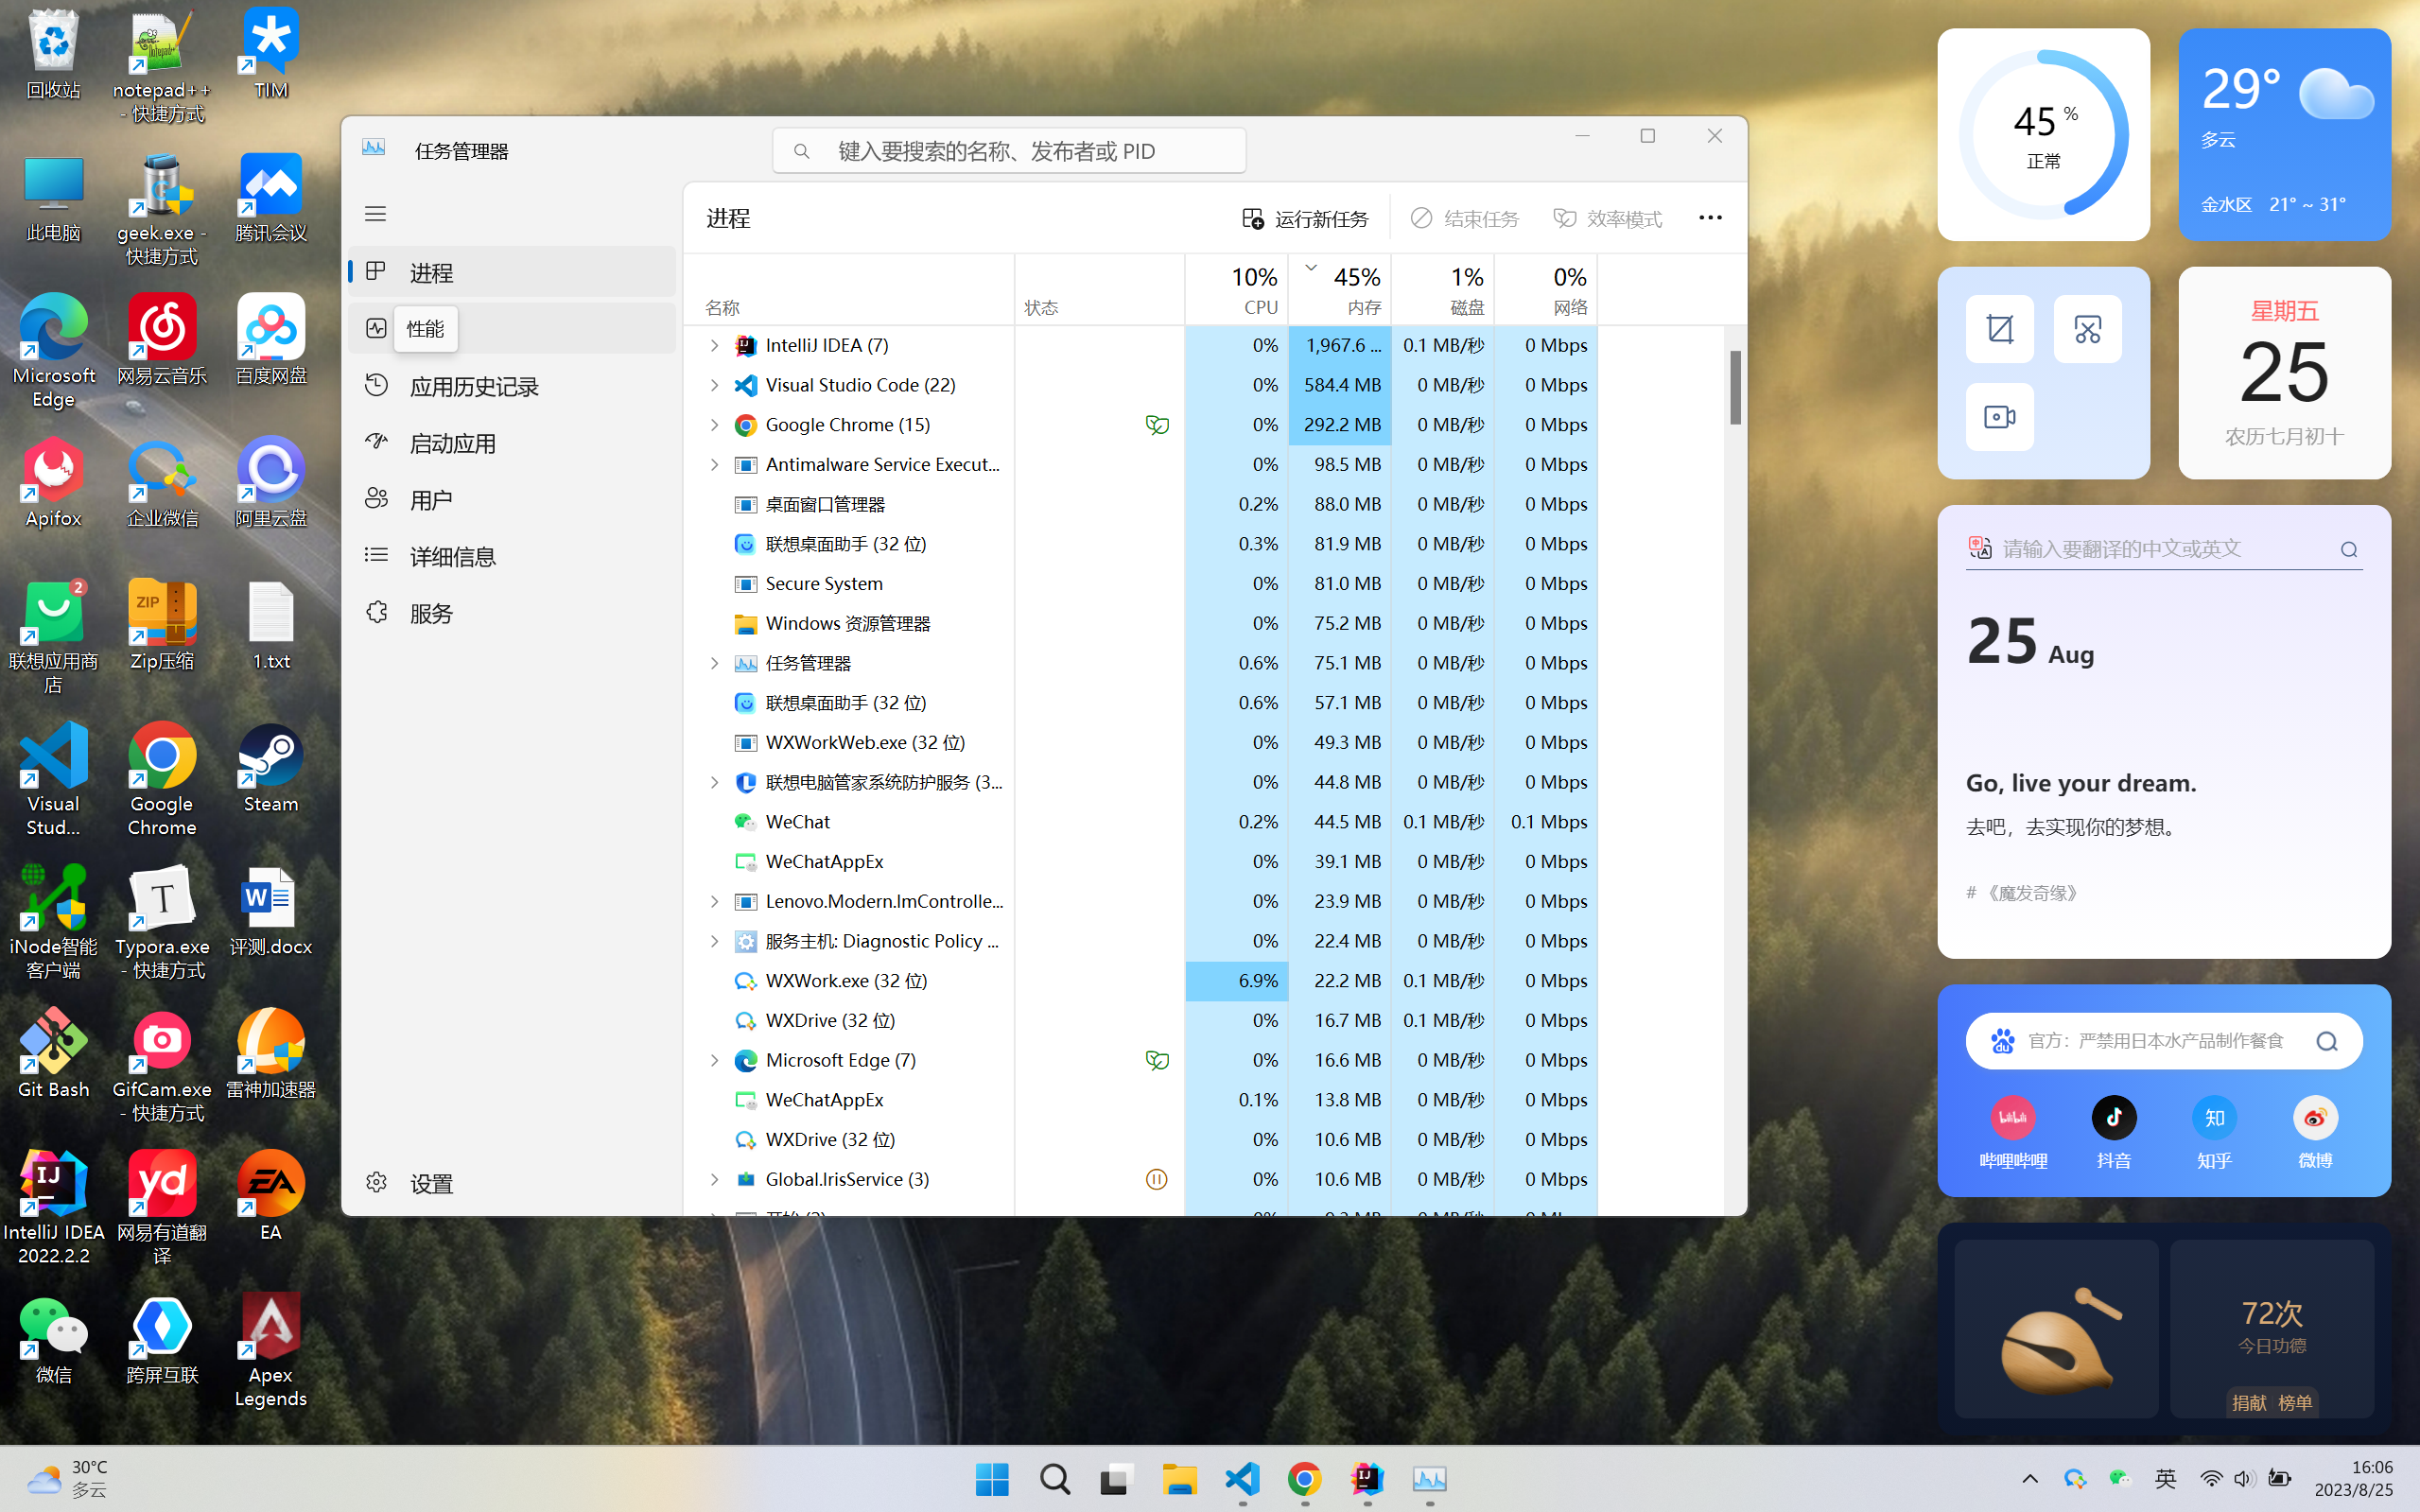
Task: Open the Recycle Bin desktop icon
Action: click(53, 56)
